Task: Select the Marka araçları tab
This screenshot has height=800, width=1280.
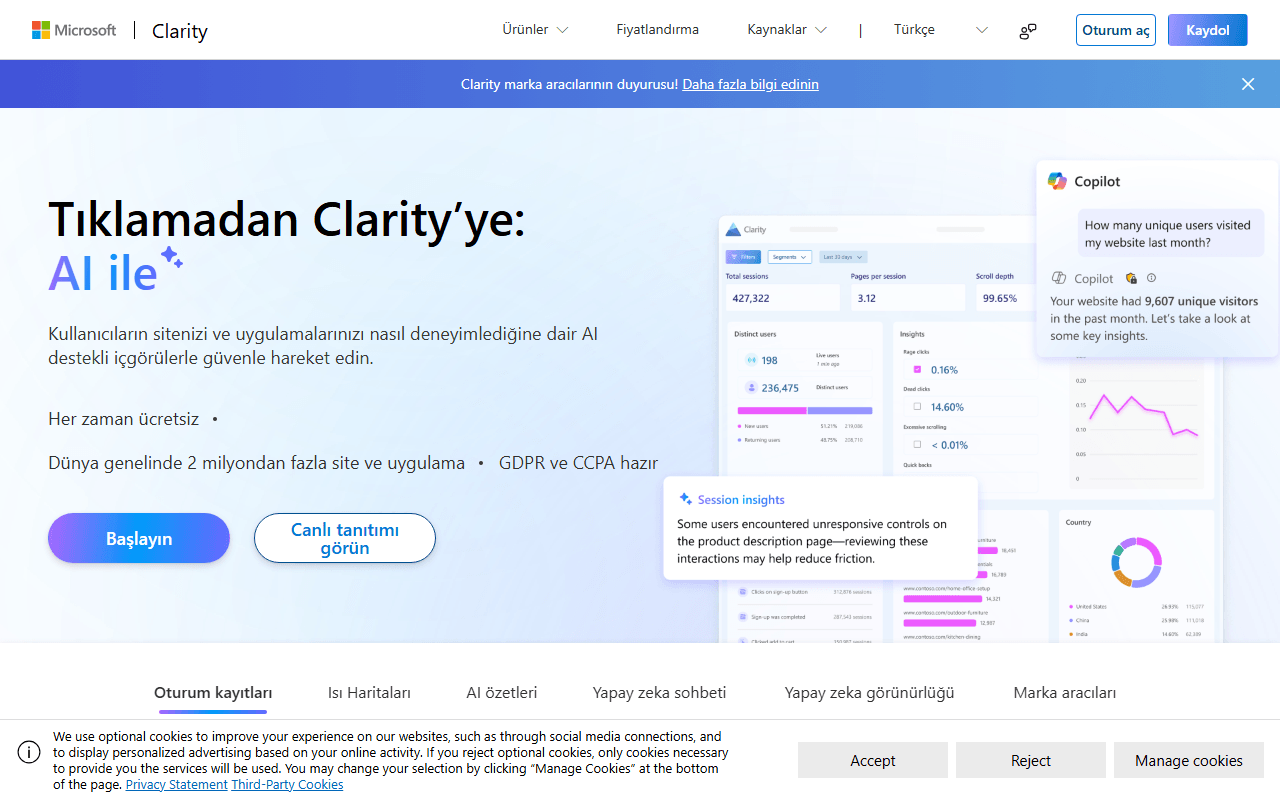Action: (x=1065, y=693)
